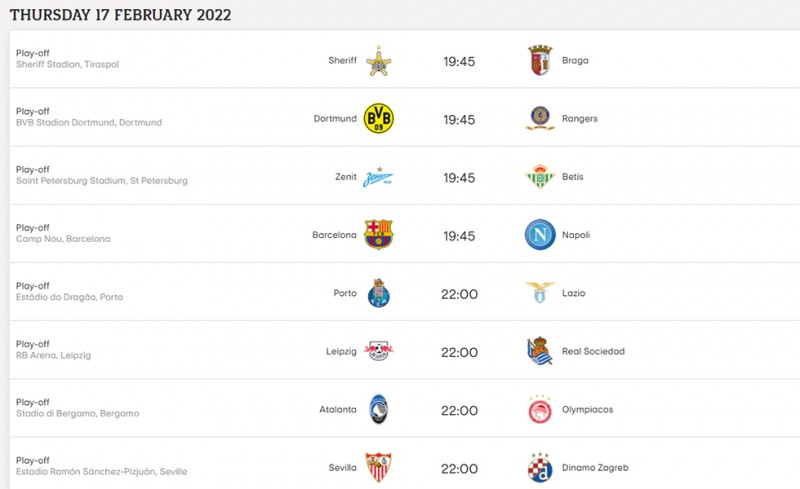
Task: Select the Real Sociedad crest
Action: pyautogui.click(x=540, y=351)
